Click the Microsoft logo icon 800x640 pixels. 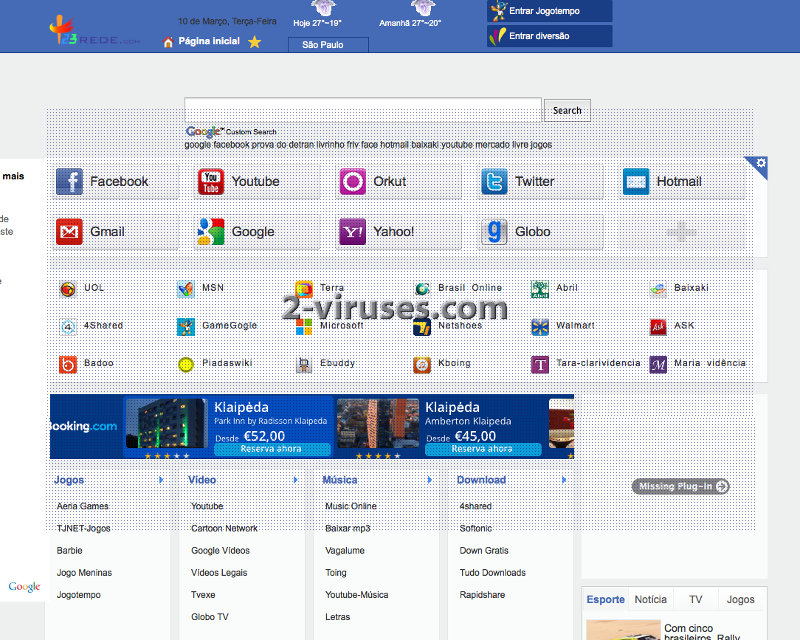click(x=304, y=327)
